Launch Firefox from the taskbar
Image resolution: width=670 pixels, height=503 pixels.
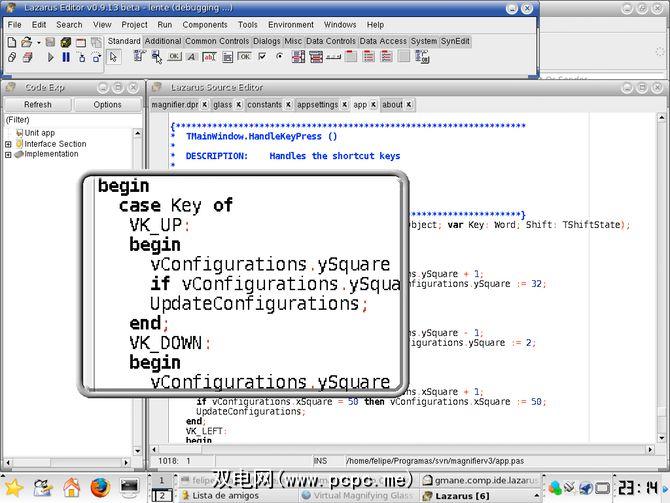click(100, 487)
